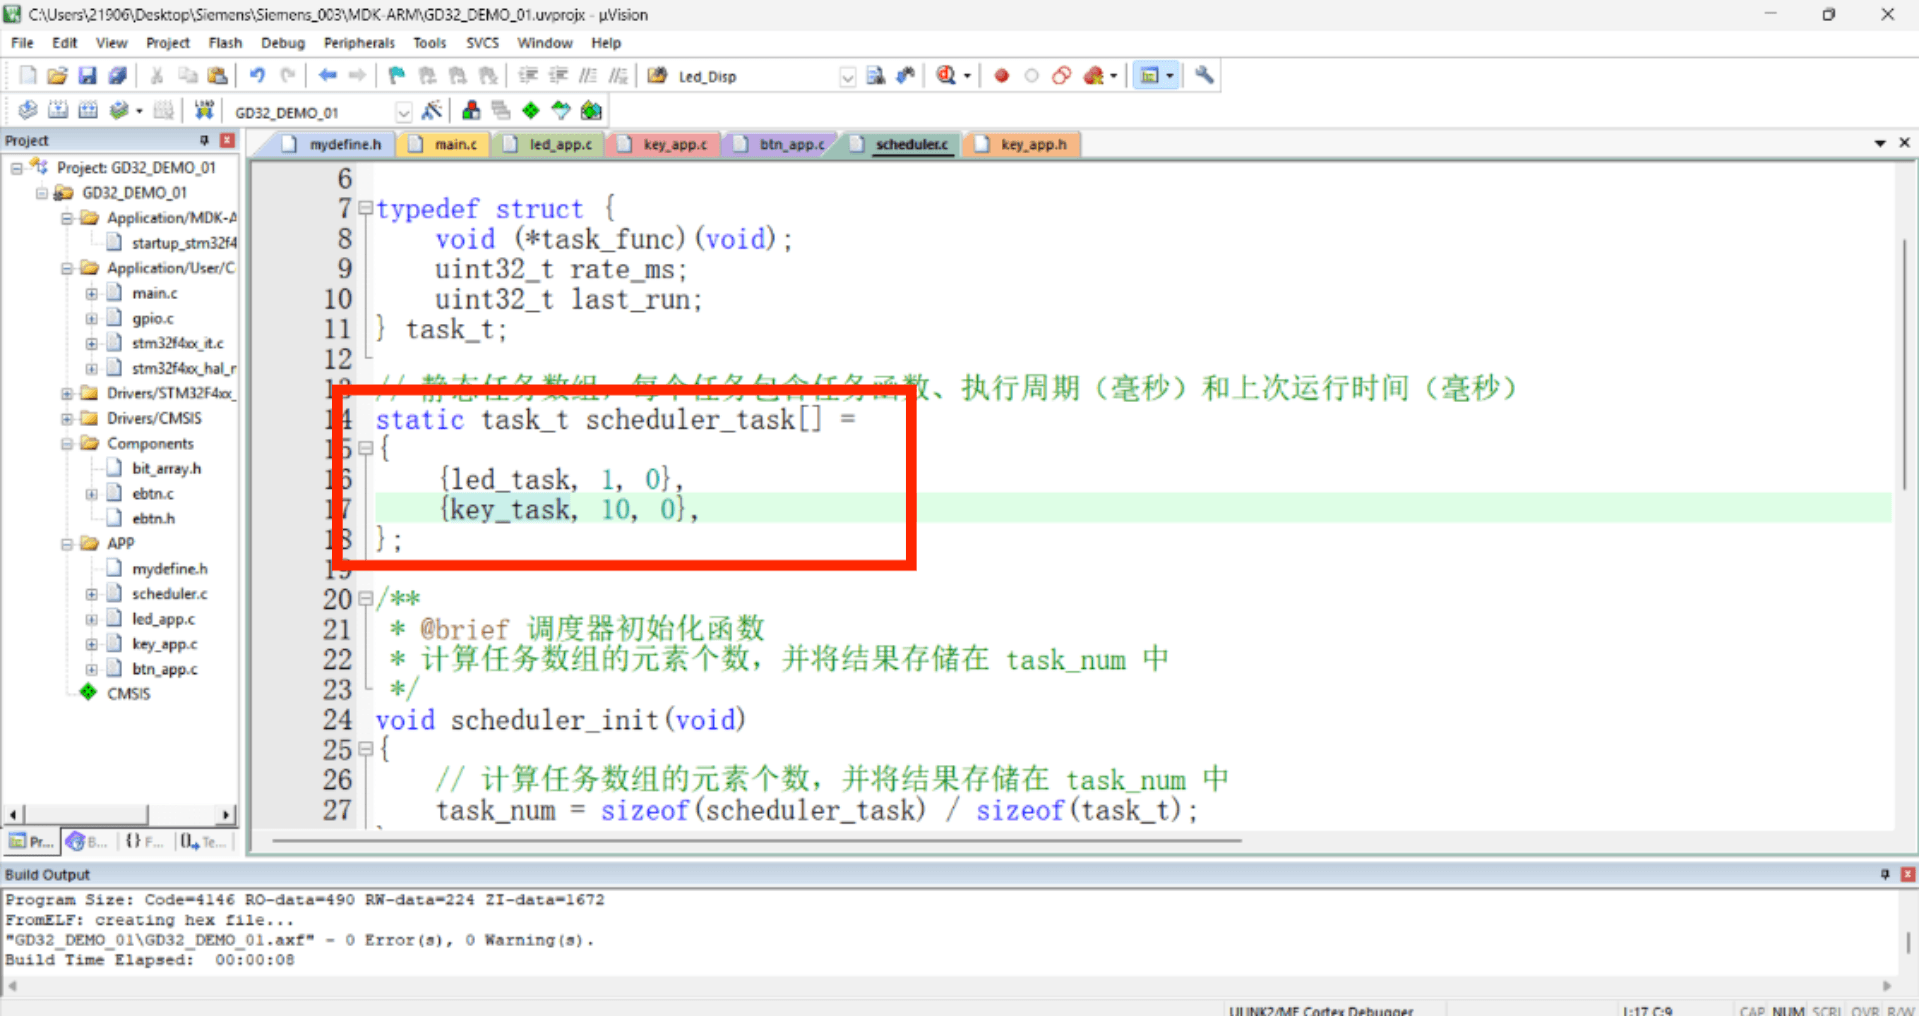Screen dimensions: 1919x1016
Task: Click the Save file toolbar icon
Action: (x=87, y=76)
